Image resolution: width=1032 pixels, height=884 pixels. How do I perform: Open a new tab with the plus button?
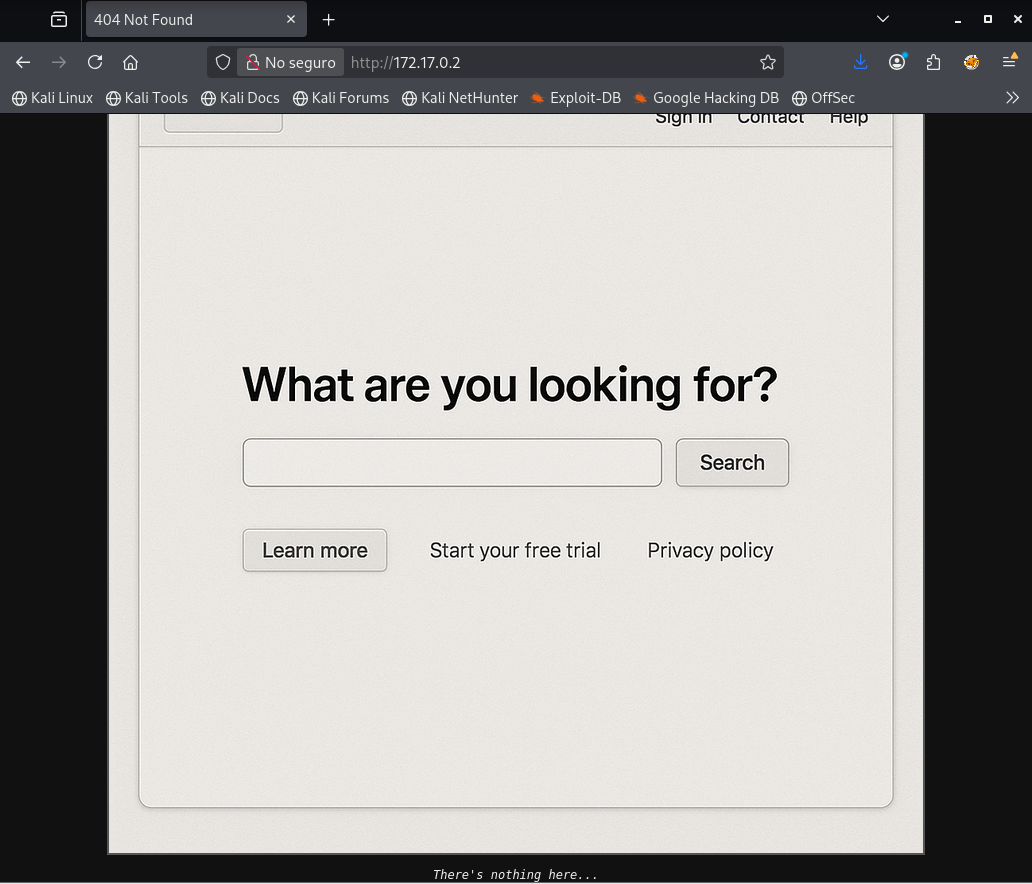(x=328, y=19)
